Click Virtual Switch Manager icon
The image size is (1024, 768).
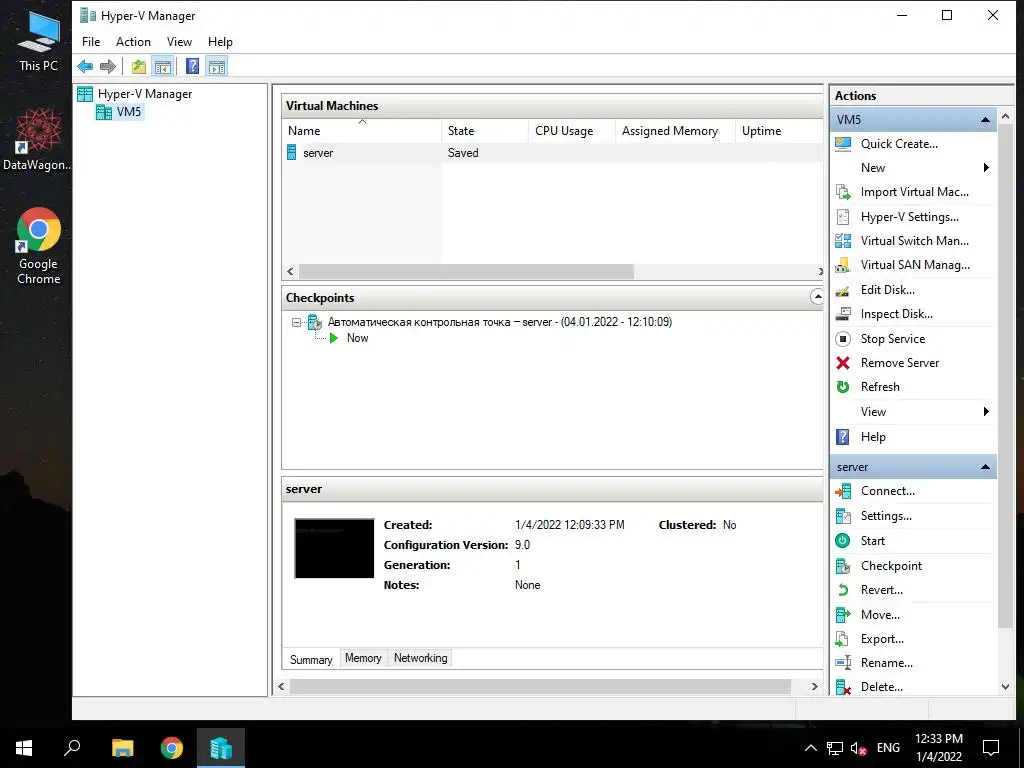tap(843, 241)
